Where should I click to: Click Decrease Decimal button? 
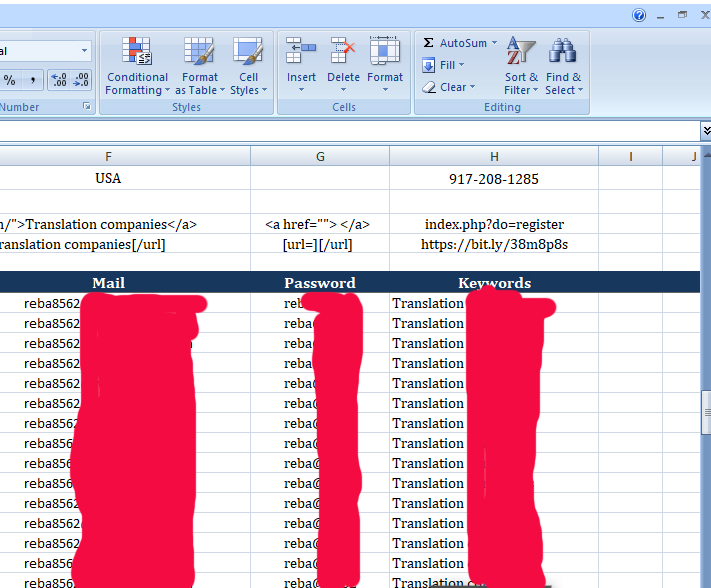tap(81, 80)
